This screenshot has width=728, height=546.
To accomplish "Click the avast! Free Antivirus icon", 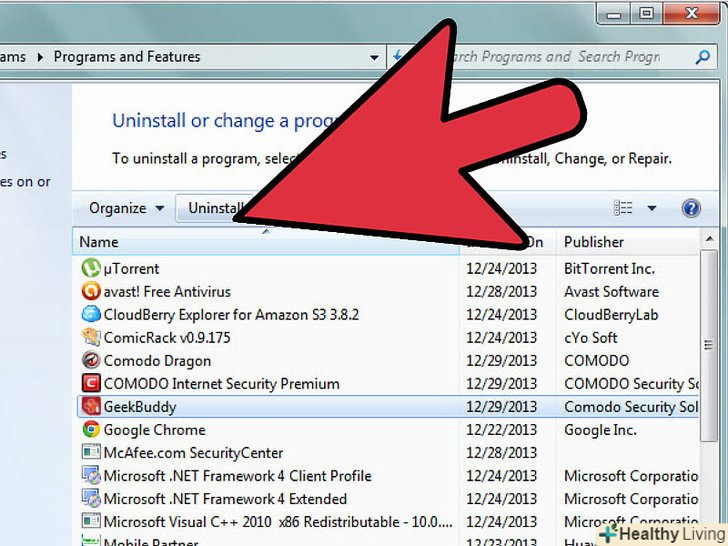I will (91, 291).
